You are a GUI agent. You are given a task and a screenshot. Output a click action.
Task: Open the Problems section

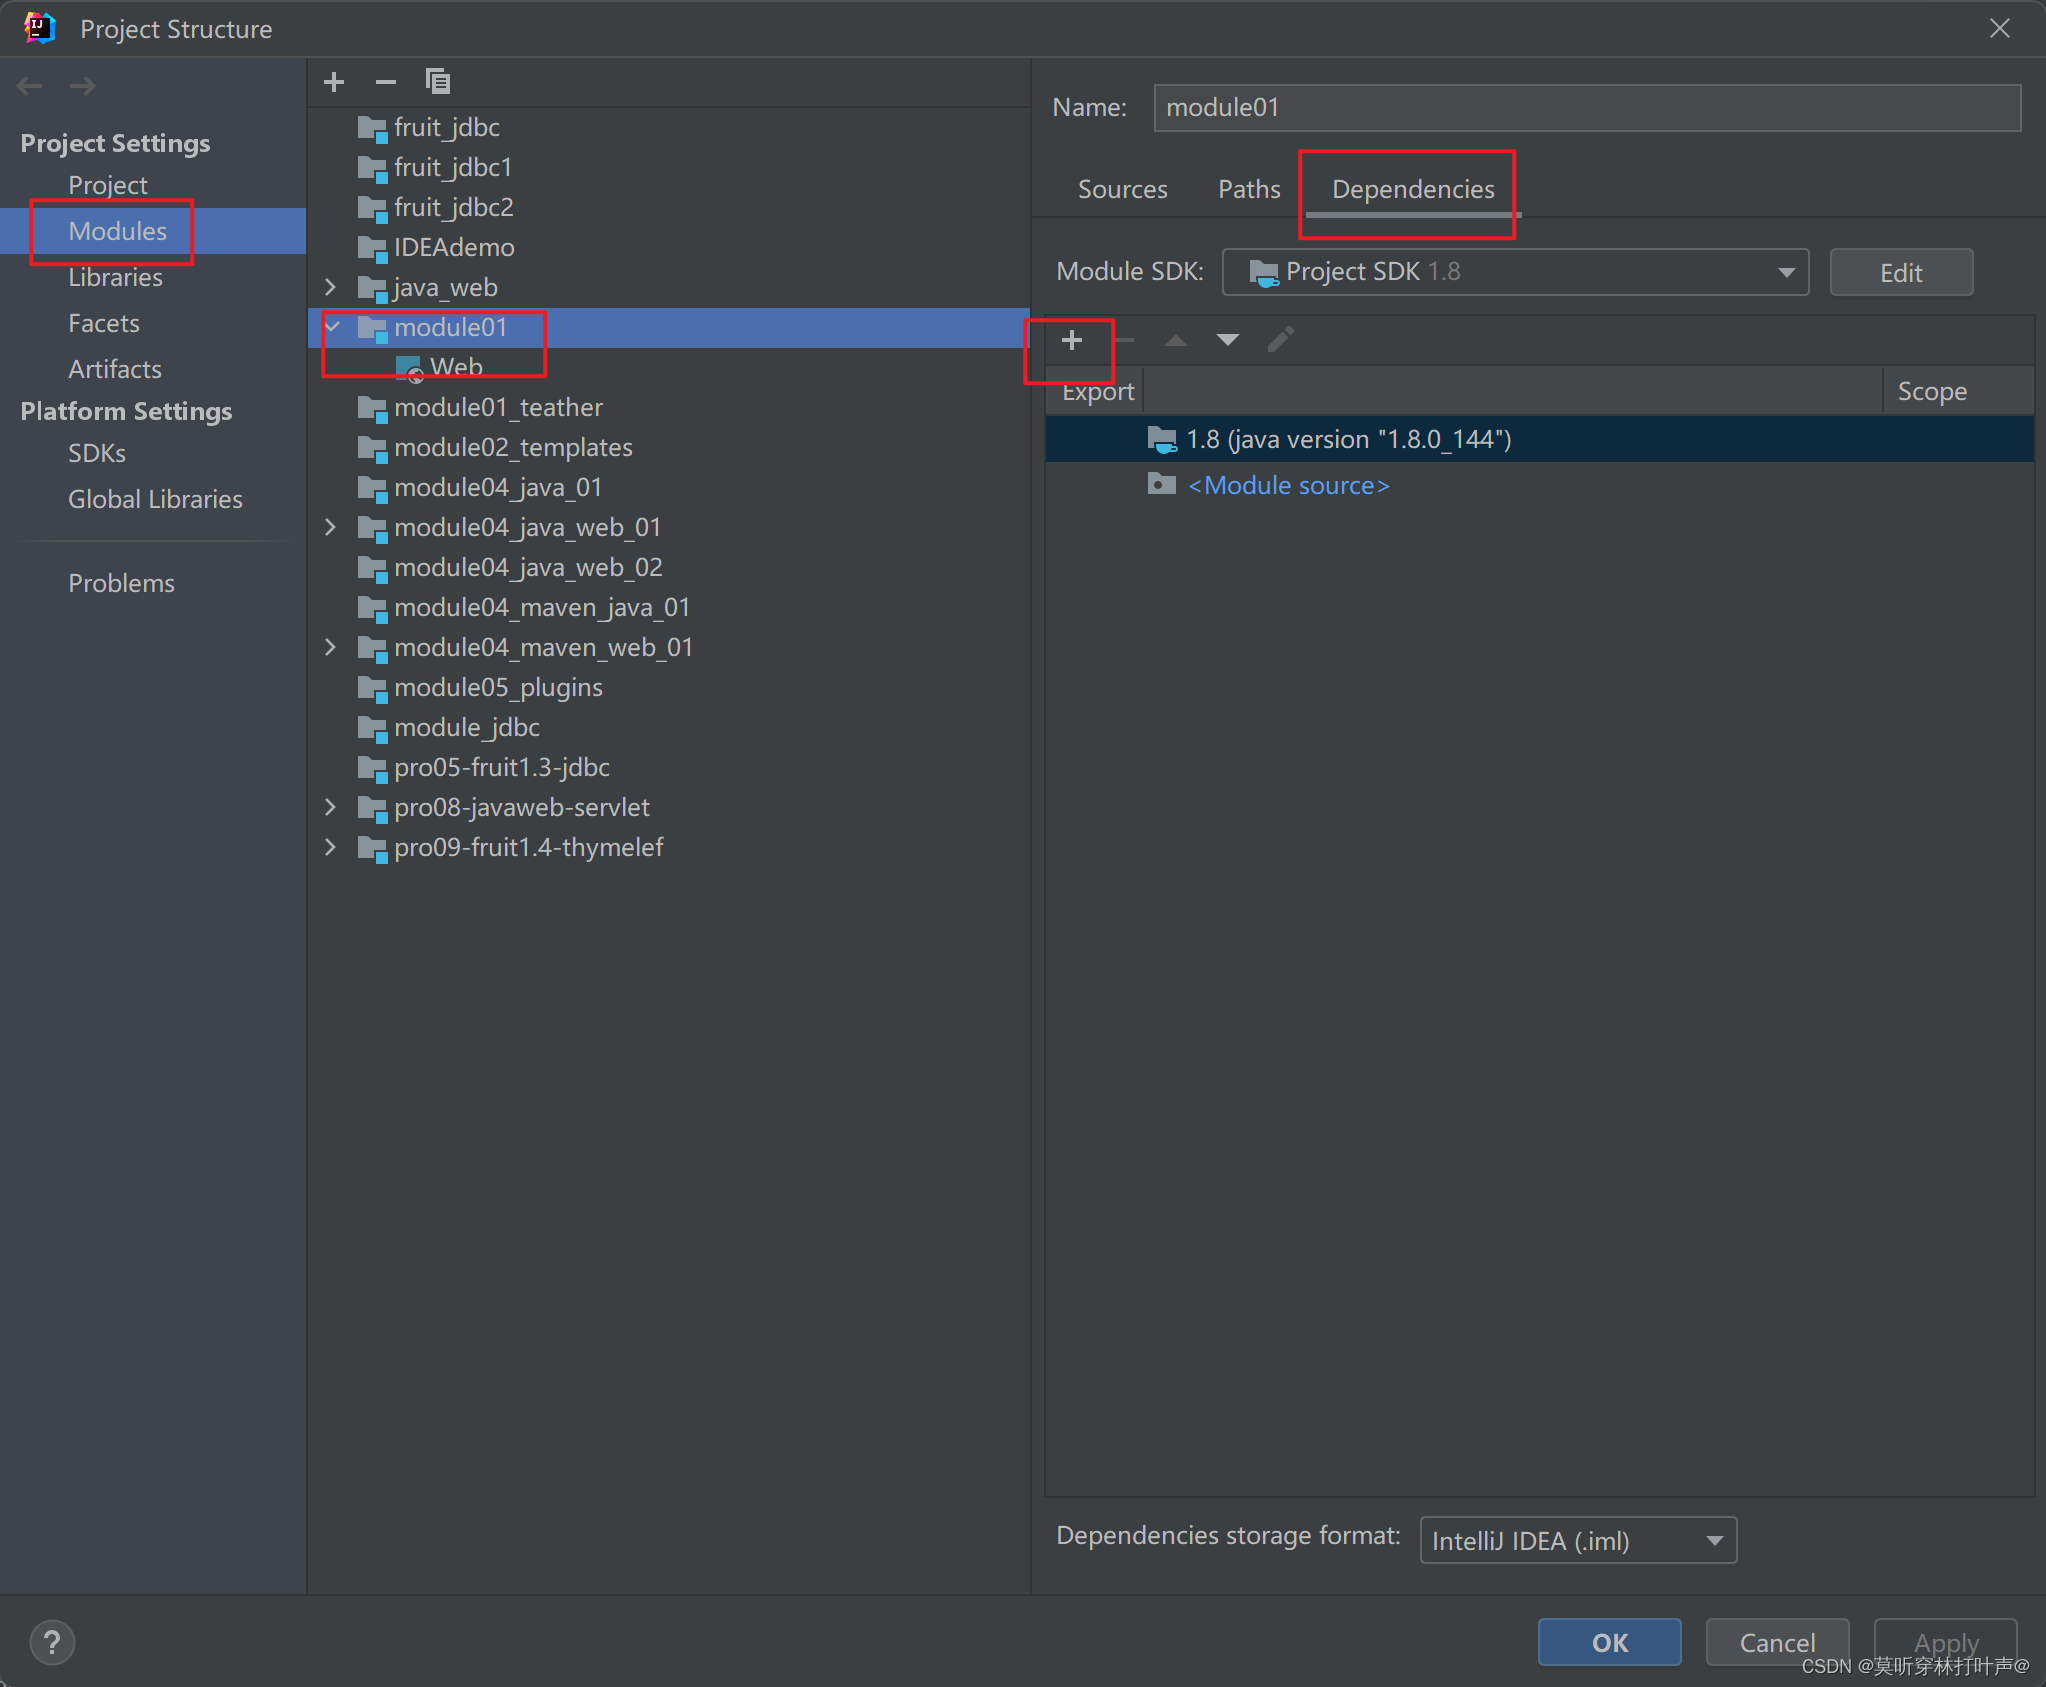[x=121, y=583]
